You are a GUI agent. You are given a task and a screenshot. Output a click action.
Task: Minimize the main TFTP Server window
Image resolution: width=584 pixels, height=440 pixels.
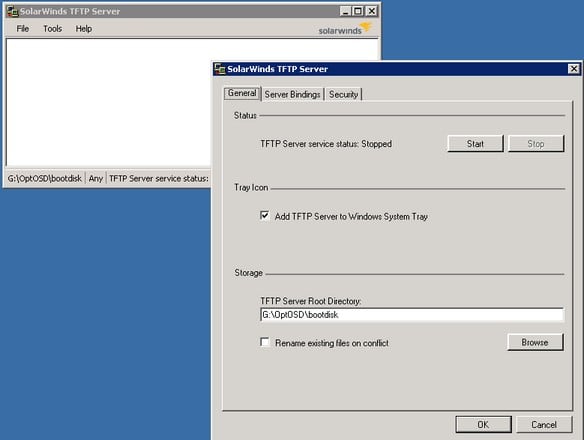coord(345,12)
